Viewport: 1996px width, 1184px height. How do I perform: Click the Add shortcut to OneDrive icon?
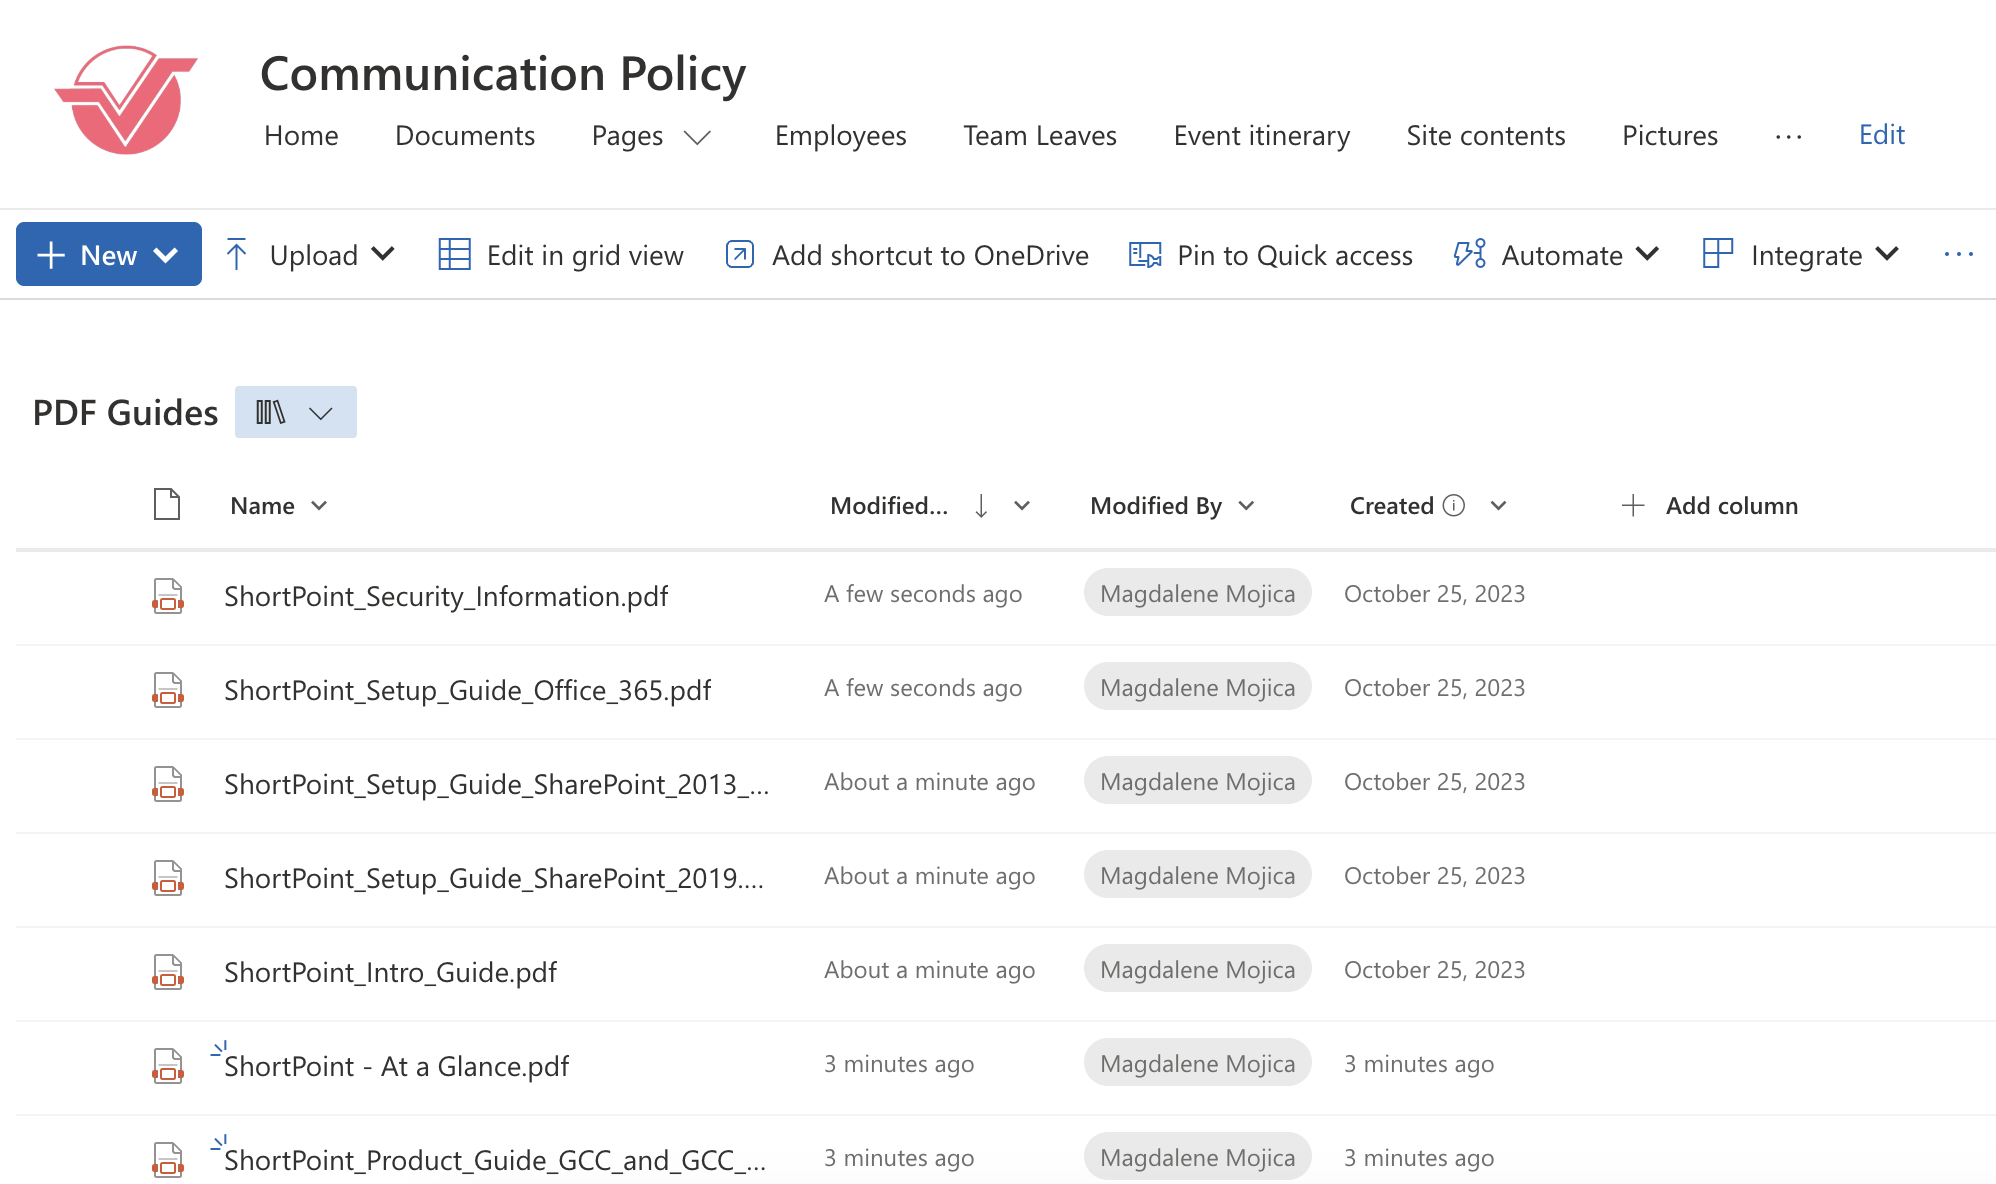(738, 255)
